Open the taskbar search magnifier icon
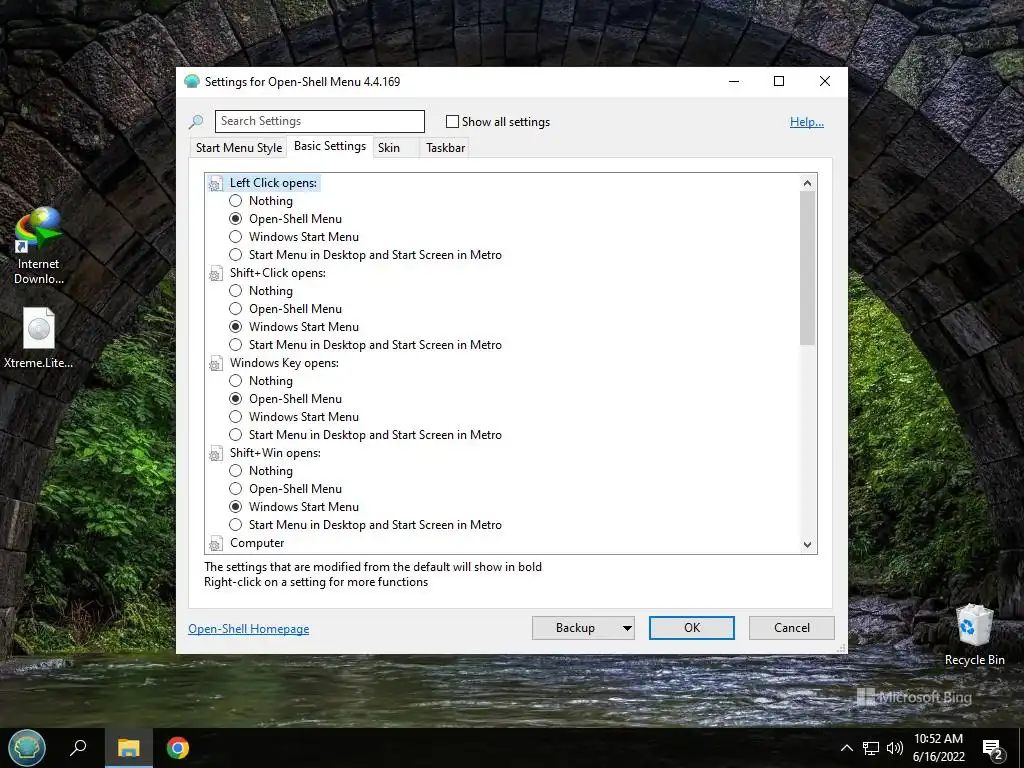 (78, 748)
